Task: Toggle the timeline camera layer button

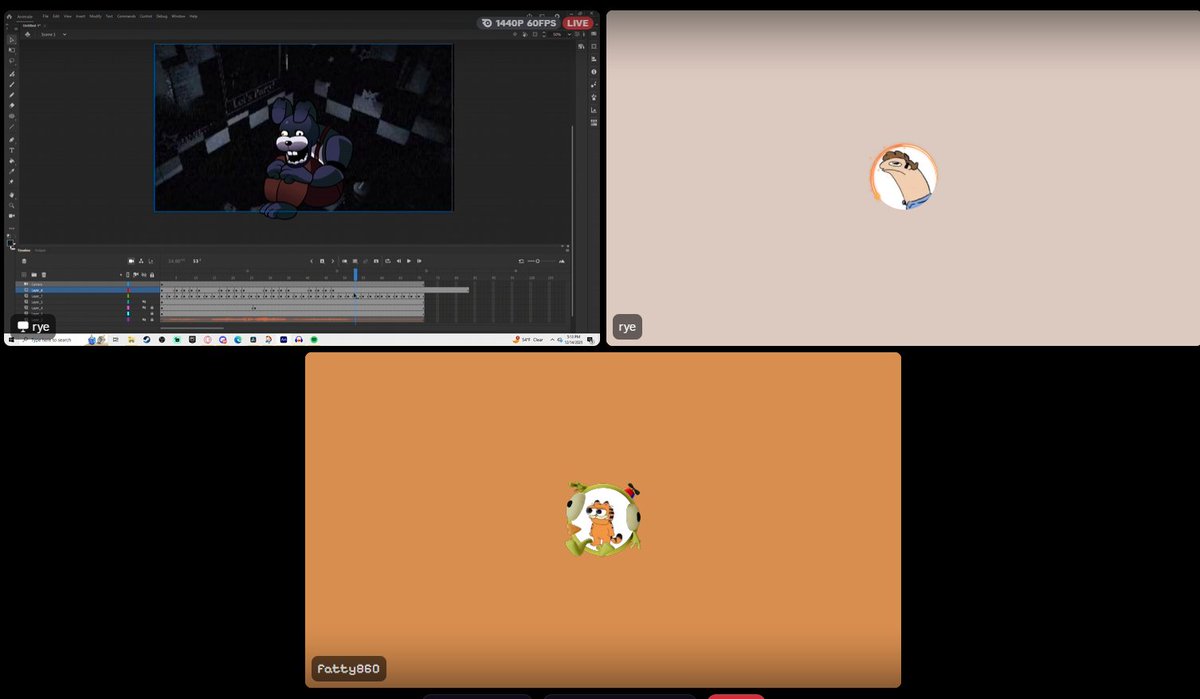Action: coord(131,261)
